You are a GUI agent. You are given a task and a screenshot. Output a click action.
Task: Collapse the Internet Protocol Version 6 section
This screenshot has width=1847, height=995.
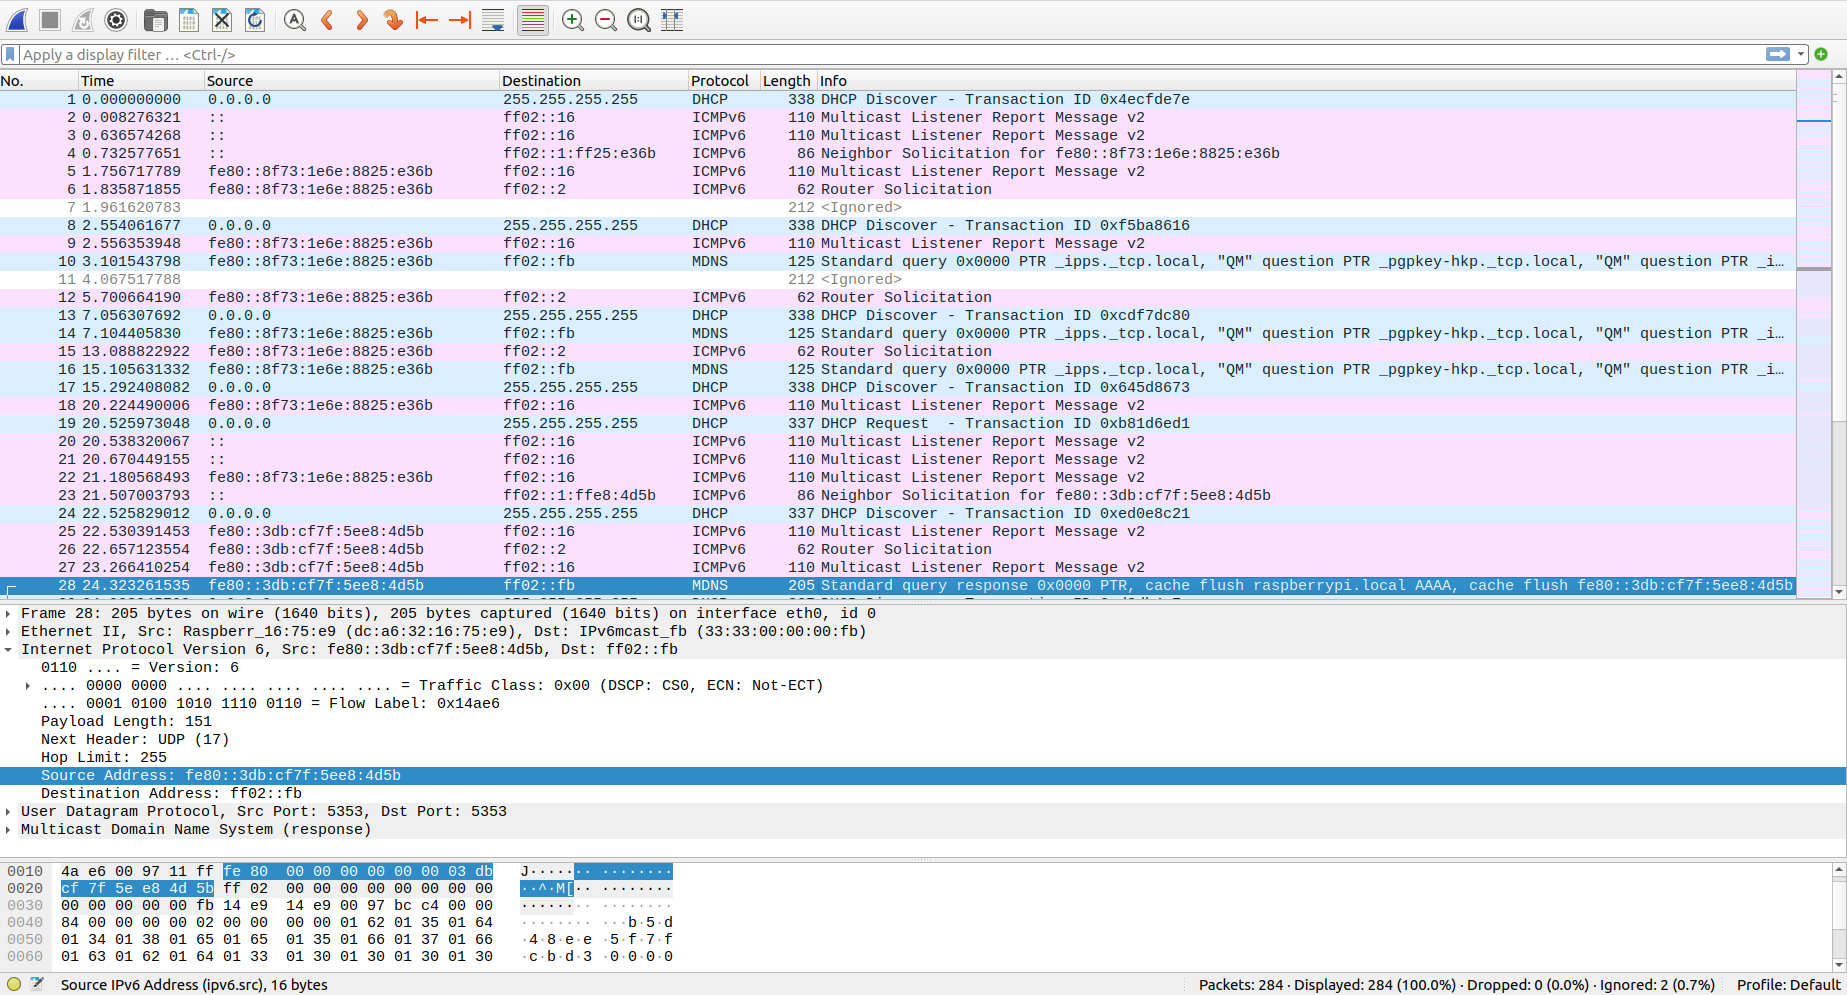pyautogui.click(x=9, y=649)
